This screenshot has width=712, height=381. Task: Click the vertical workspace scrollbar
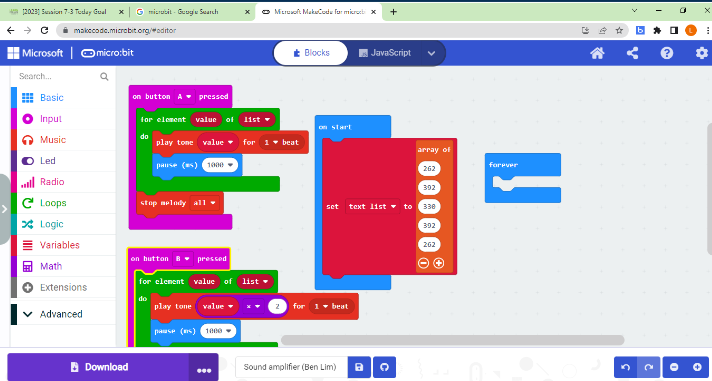point(709,188)
